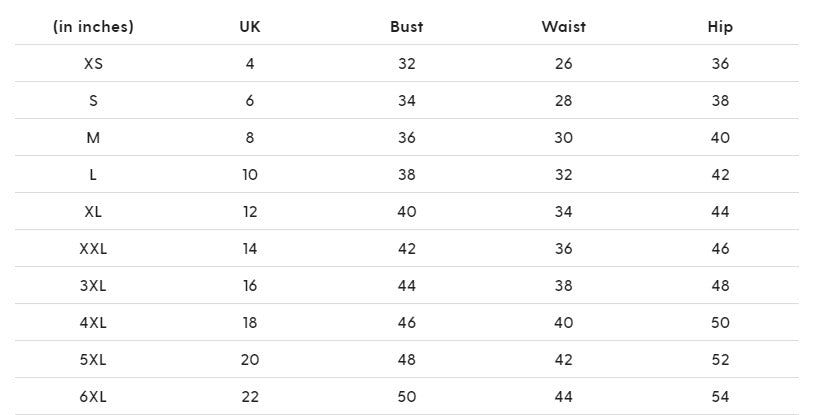Click the 6XL size row label

93,397
